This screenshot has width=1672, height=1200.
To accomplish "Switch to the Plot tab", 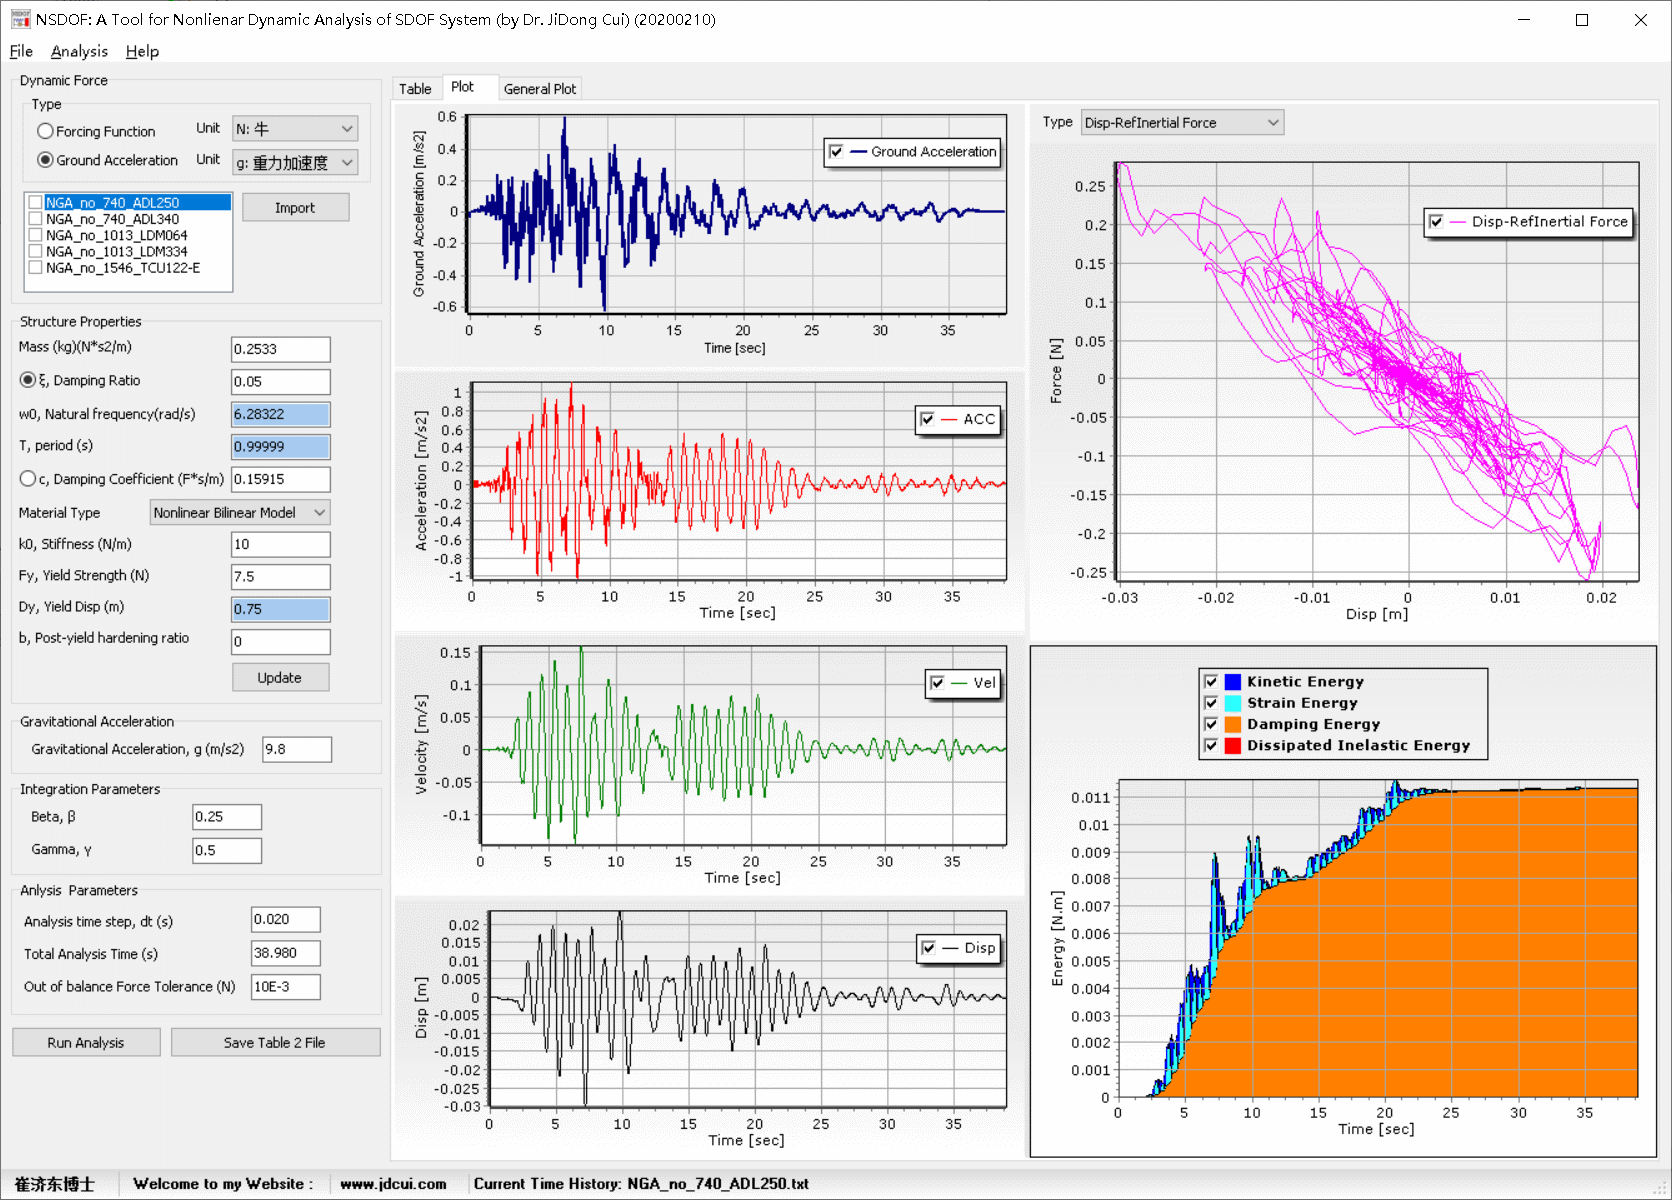I will click(462, 87).
